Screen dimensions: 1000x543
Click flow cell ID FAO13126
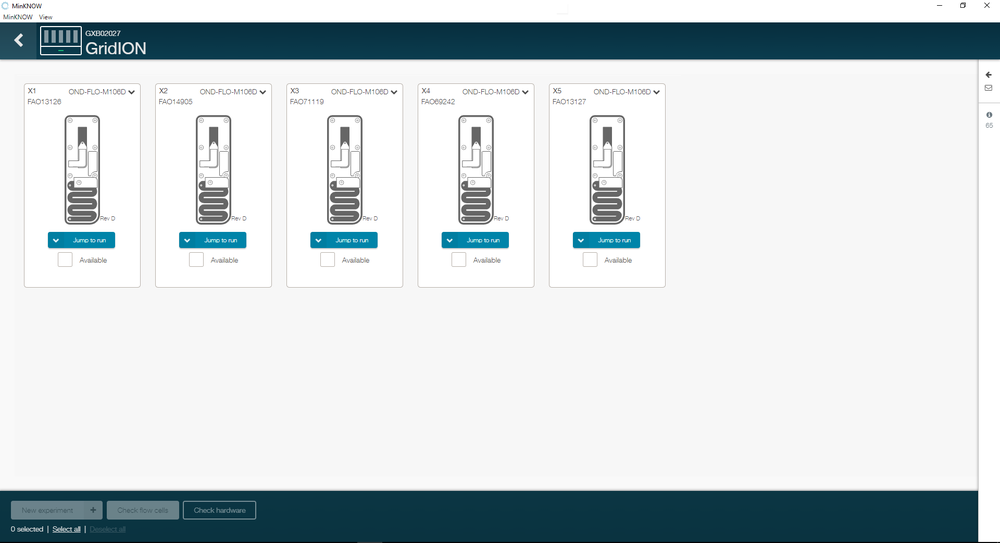click(45, 102)
